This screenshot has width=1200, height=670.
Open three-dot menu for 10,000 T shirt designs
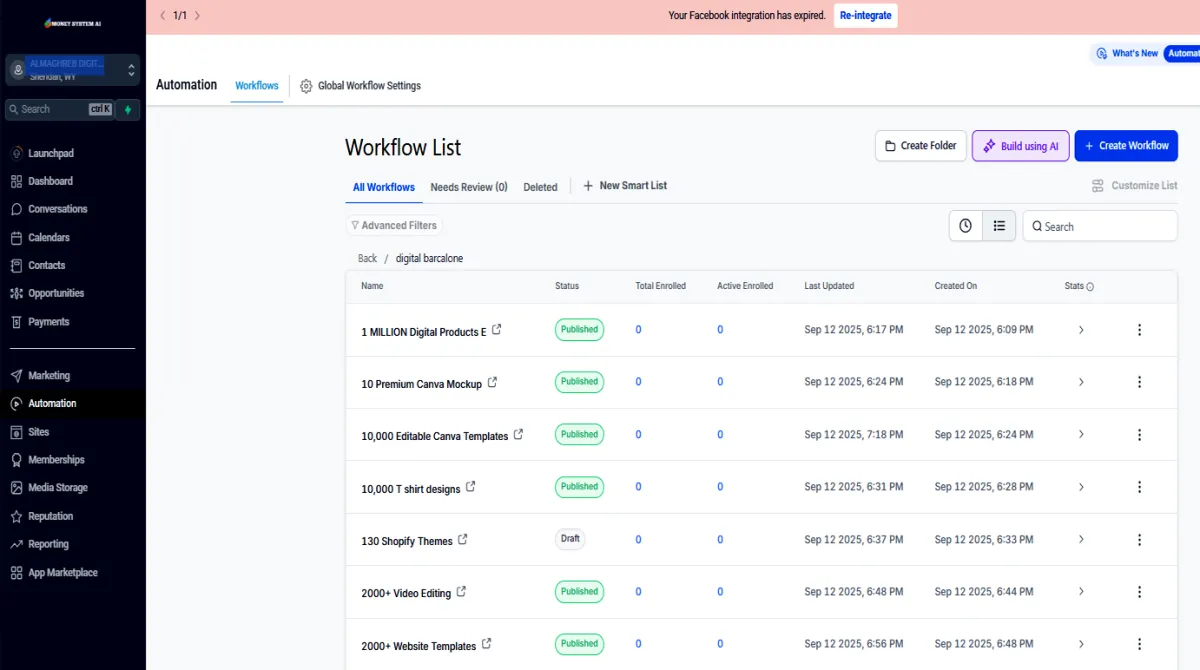1139,487
